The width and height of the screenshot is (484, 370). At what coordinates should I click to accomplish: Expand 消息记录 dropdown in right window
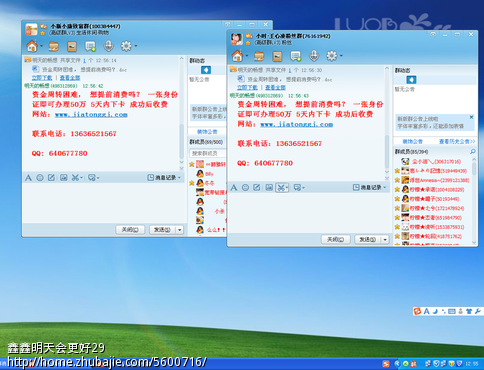click(x=385, y=188)
